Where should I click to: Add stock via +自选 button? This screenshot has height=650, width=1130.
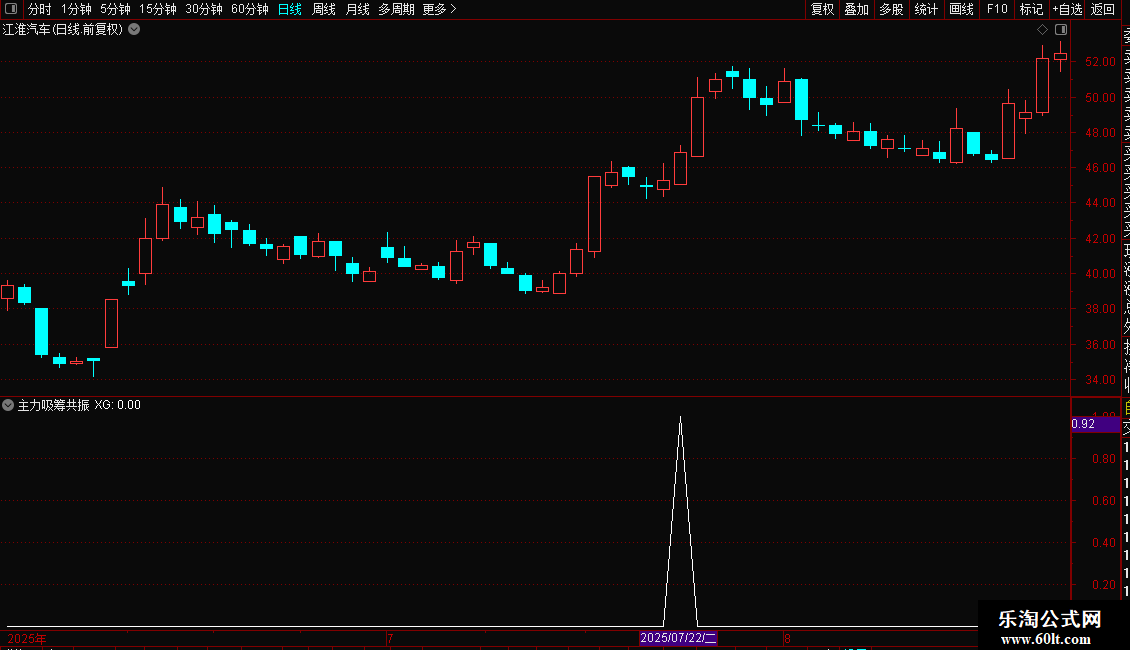point(1067,9)
